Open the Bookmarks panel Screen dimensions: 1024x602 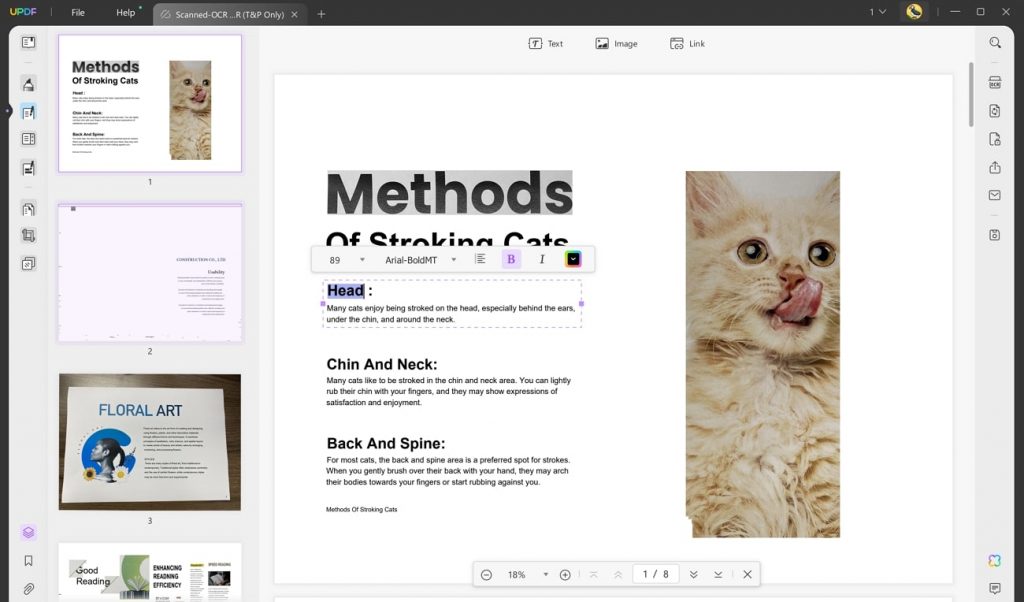28,559
